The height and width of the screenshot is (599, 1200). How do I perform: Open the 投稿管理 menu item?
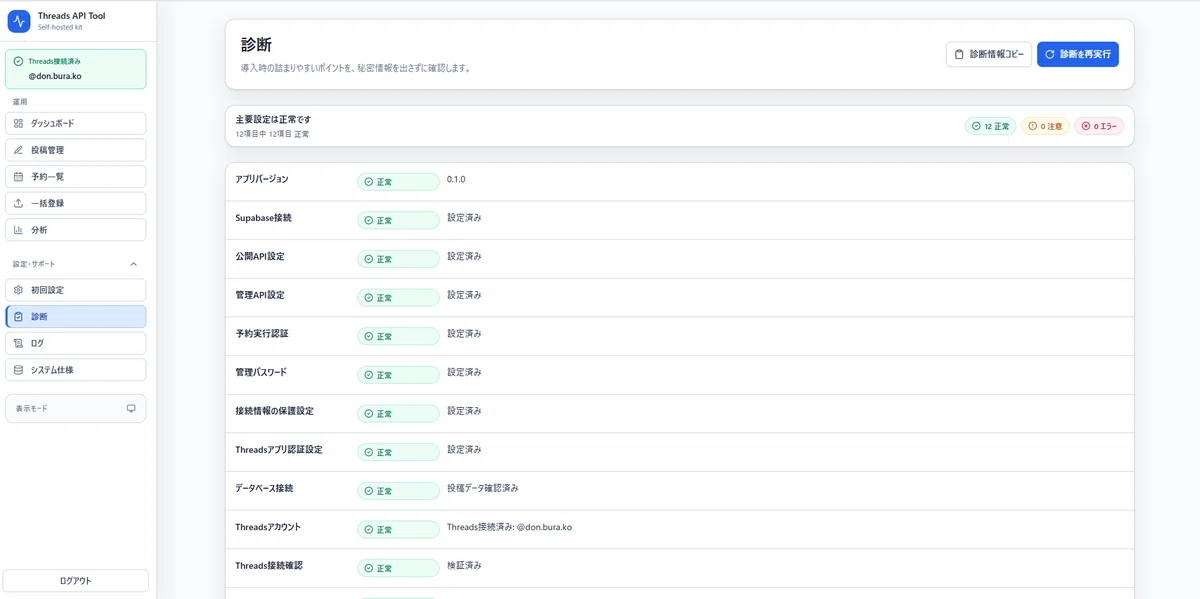tap(76, 150)
